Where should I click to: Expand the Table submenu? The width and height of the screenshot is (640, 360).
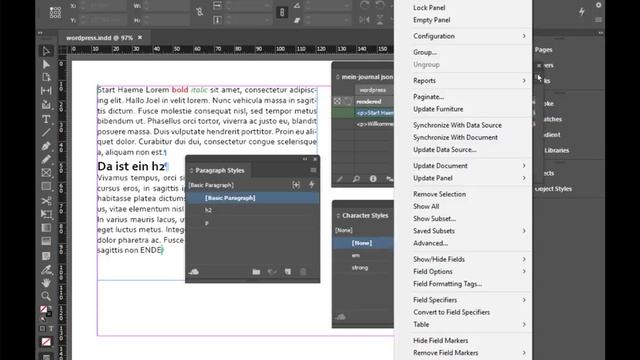coord(469,324)
